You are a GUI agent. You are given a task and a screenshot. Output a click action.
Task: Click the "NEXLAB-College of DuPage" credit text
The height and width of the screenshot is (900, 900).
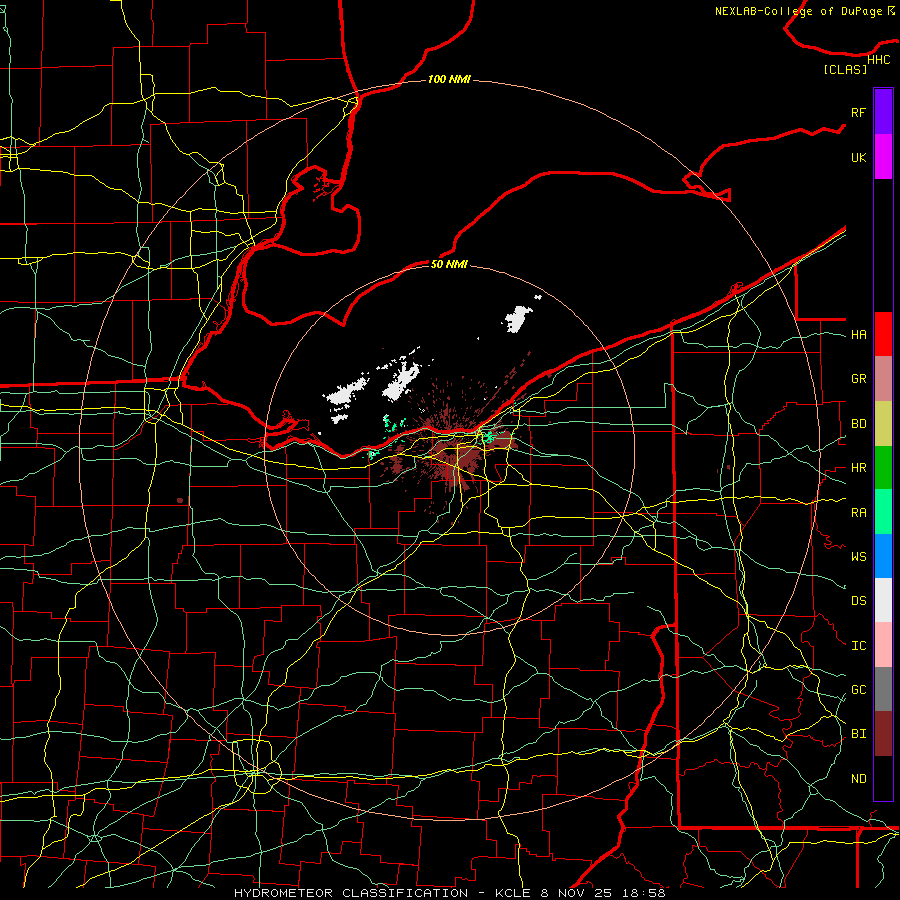click(798, 11)
